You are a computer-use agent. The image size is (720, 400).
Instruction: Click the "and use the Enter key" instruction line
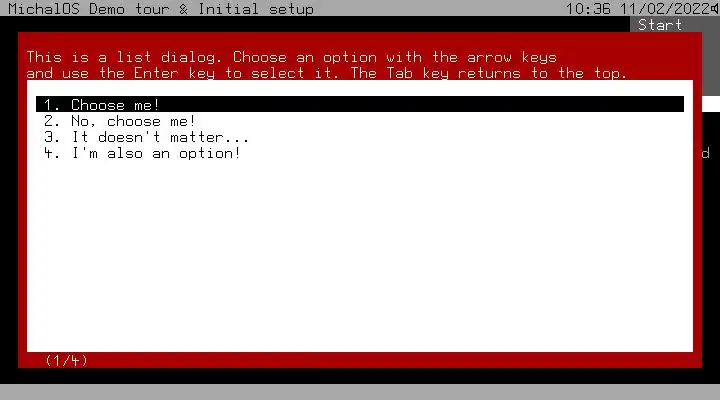[326, 73]
